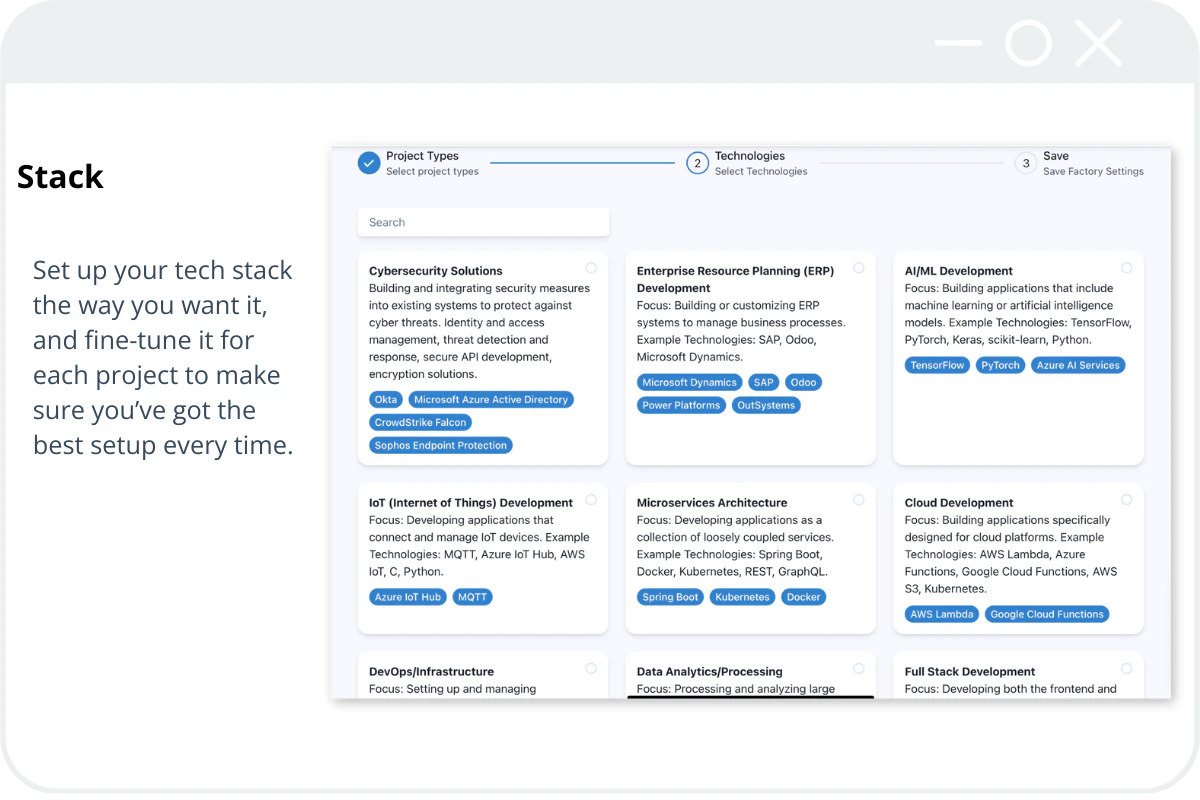Check the AI/ML Development card
The image size is (1200, 800).
(x=1126, y=267)
